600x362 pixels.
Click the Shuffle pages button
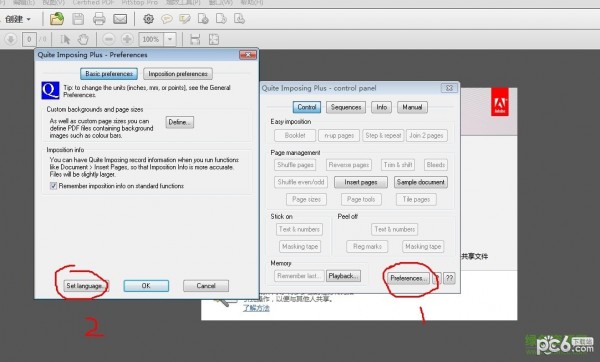pyautogui.click(x=295, y=165)
